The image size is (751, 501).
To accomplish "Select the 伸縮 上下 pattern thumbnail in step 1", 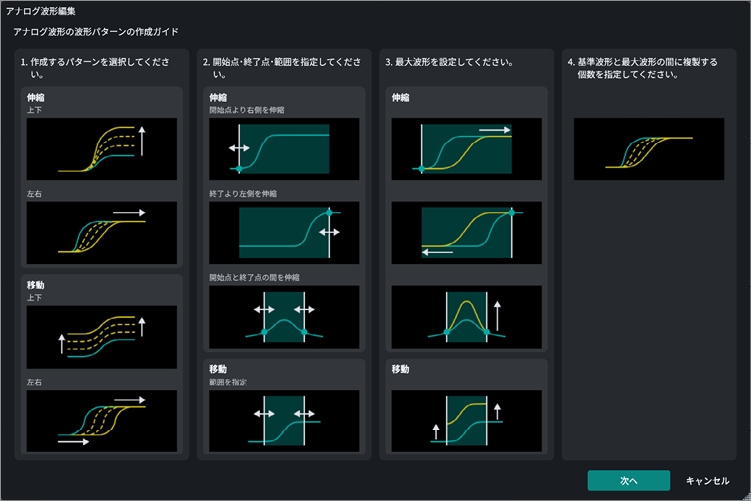I will tap(102, 149).
